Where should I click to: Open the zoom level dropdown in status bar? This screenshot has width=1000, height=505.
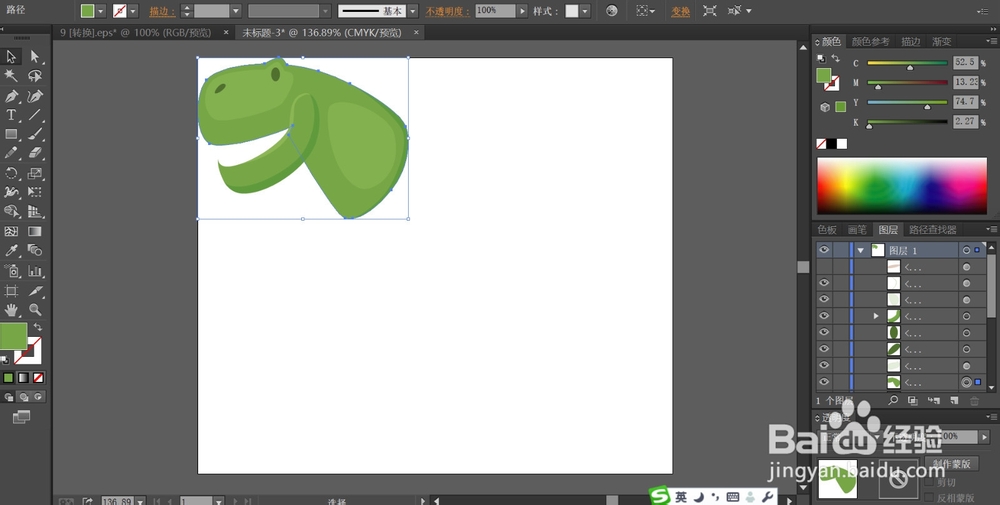click(140, 501)
